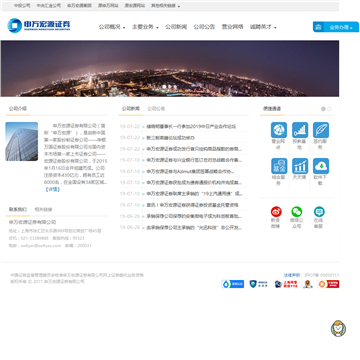Open the 在线客服 teal chat icon
The width and height of the screenshot is (360, 360).
point(319,212)
